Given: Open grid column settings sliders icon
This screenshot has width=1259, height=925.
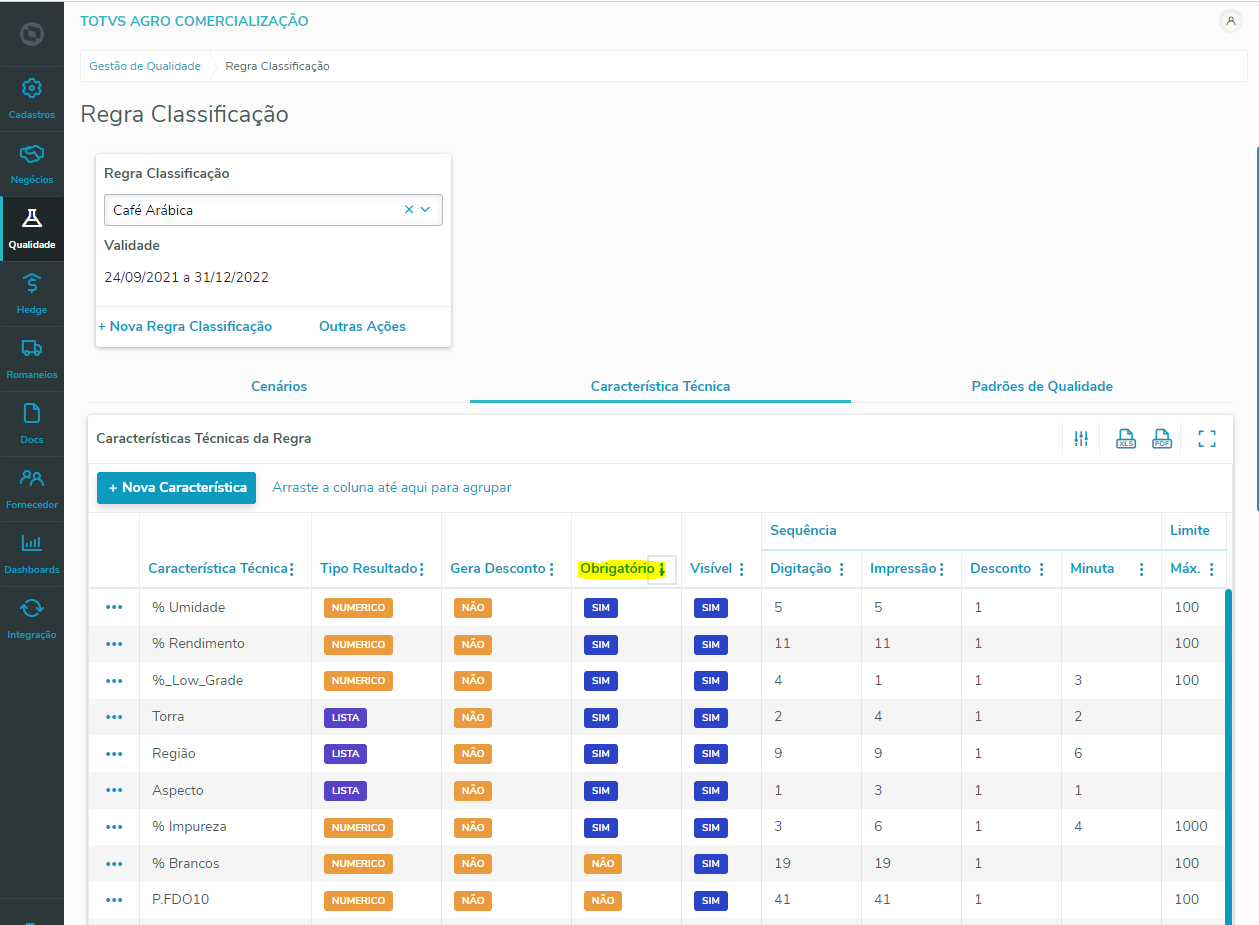Looking at the screenshot, I should click(x=1081, y=438).
